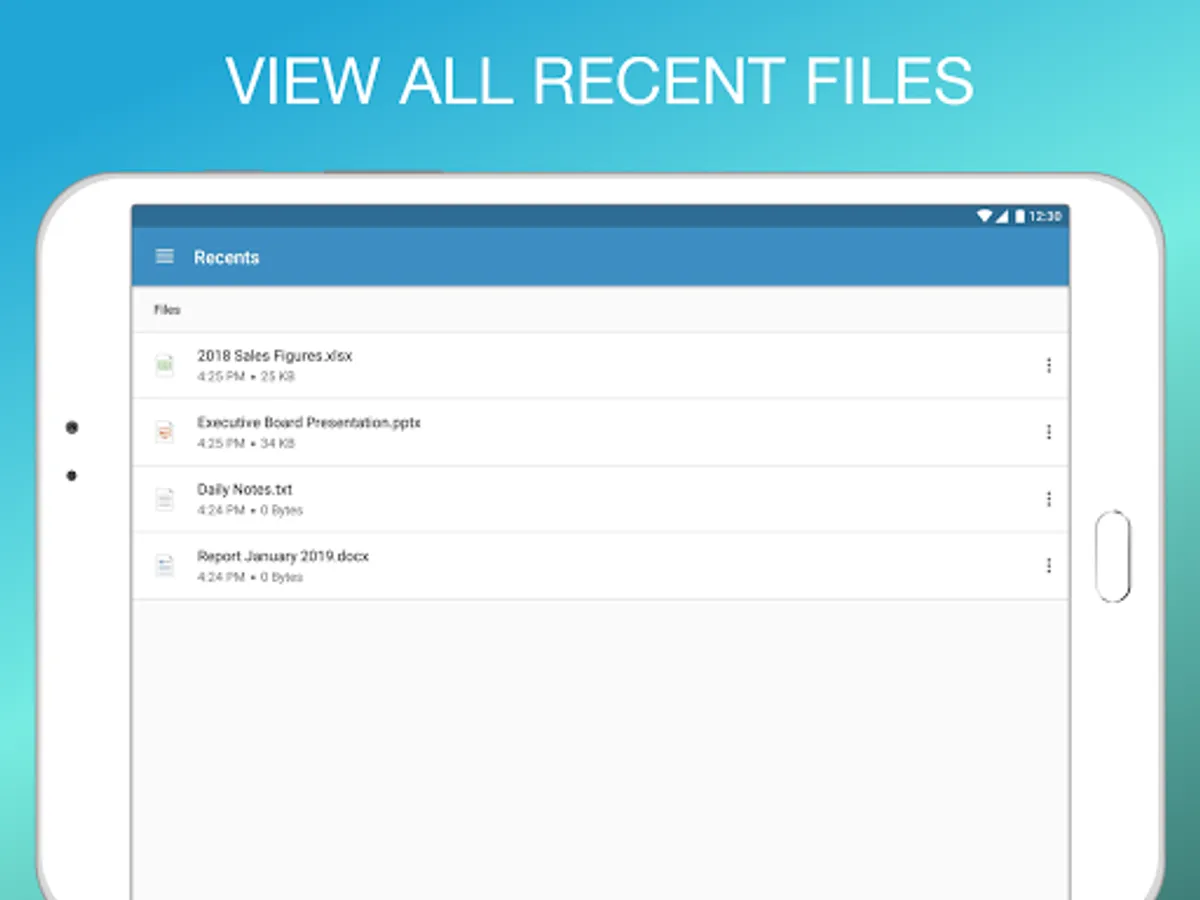Click the Recents title in the header
Screen dimensions: 1200x900
coord(226,257)
